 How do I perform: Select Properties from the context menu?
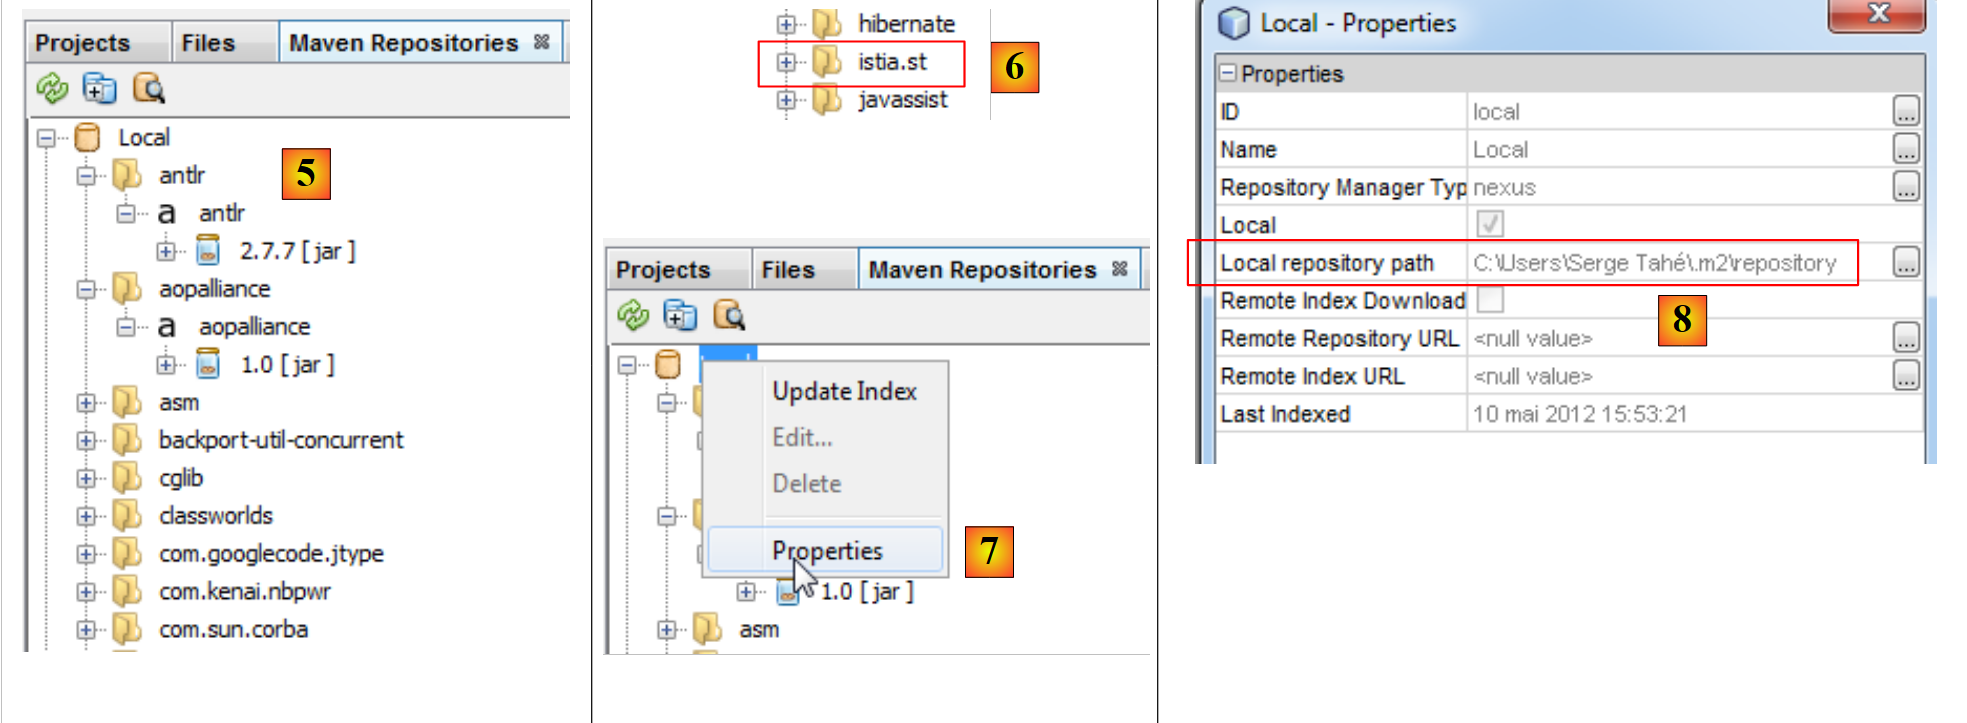coord(826,551)
